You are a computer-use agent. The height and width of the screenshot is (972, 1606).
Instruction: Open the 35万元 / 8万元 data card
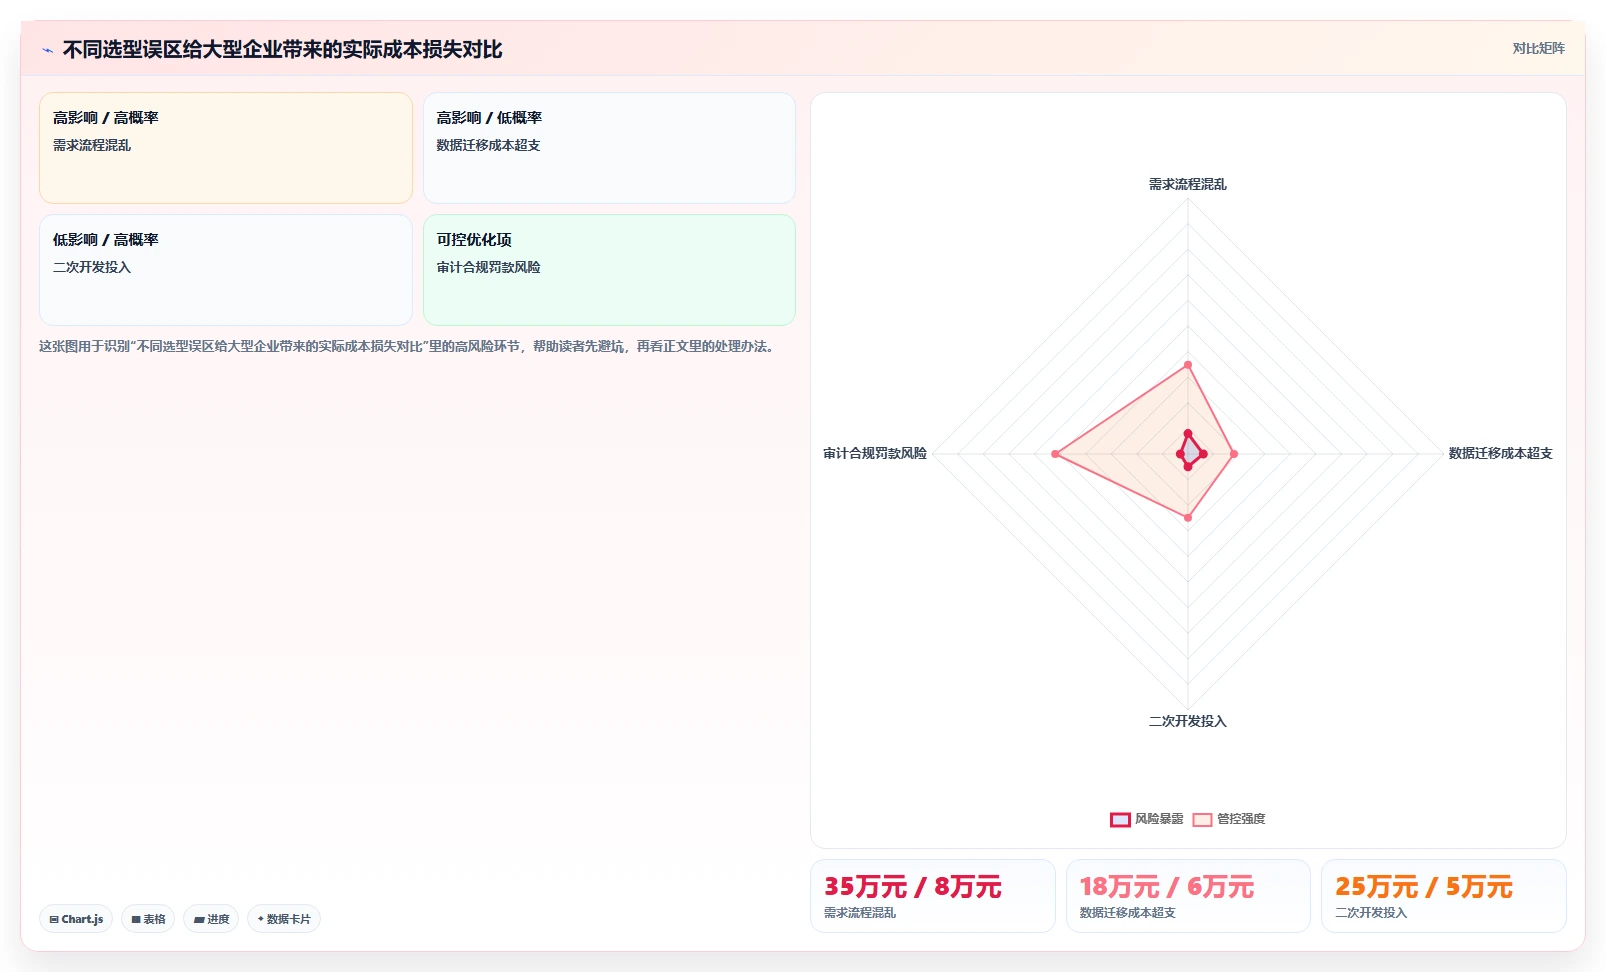932,896
